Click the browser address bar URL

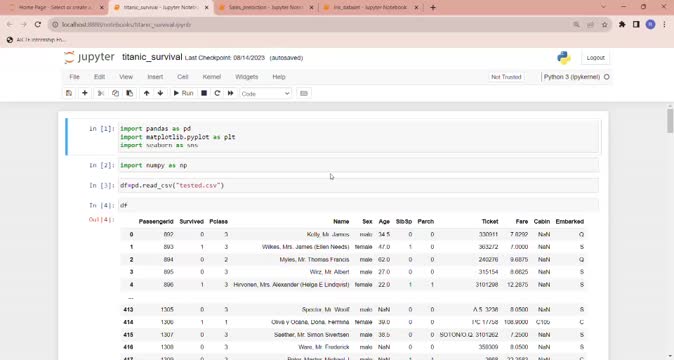[126, 25]
